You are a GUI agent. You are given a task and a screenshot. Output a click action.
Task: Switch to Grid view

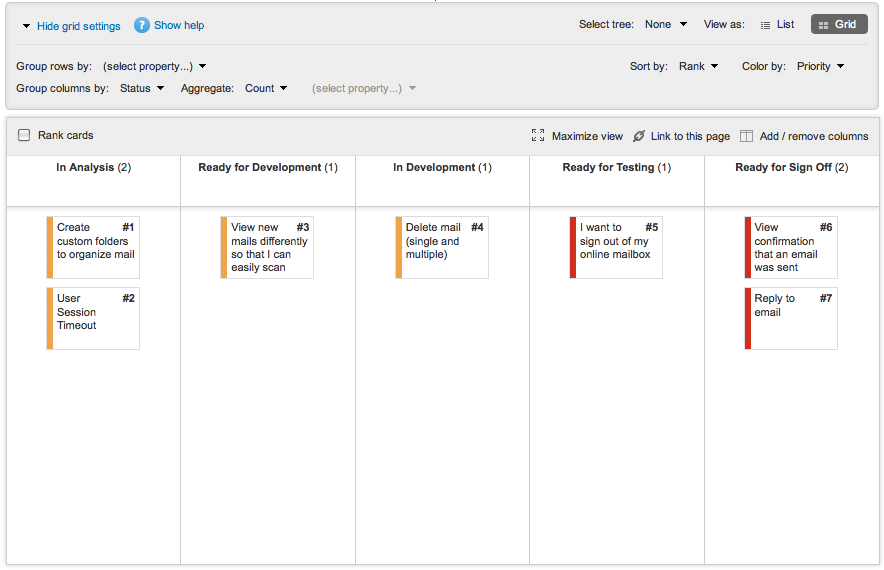click(838, 25)
